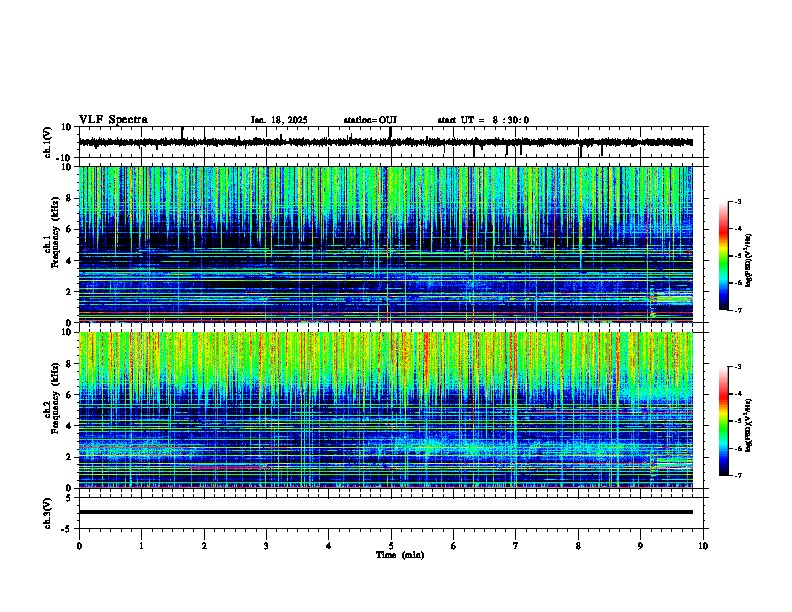Click time axis tick label "5" above Time (min)
The image size is (792, 612).
pyautogui.click(x=391, y=546)
